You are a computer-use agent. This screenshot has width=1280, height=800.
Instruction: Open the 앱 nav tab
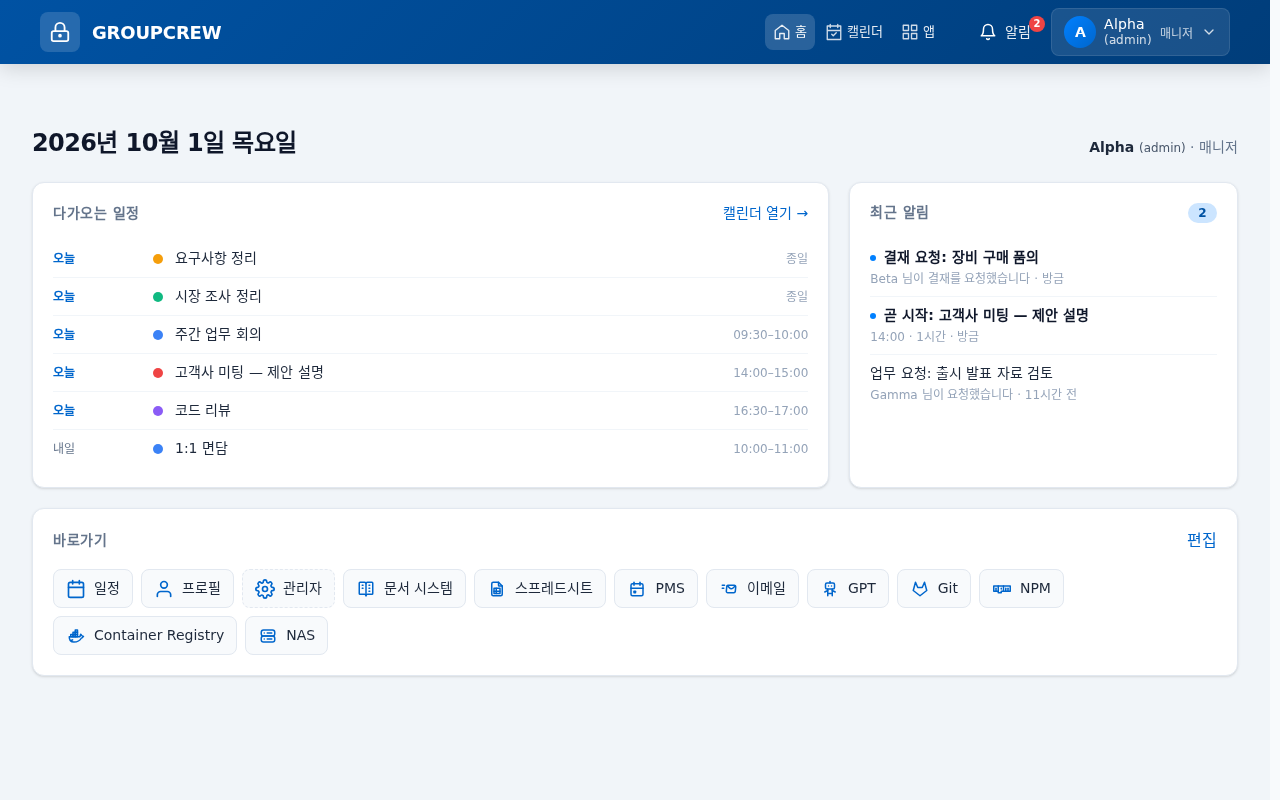tap(918, 32)
